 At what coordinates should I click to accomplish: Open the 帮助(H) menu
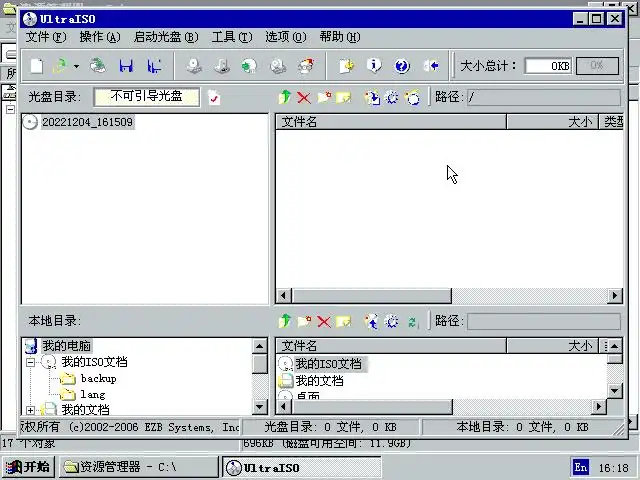[x=340, y=37]
